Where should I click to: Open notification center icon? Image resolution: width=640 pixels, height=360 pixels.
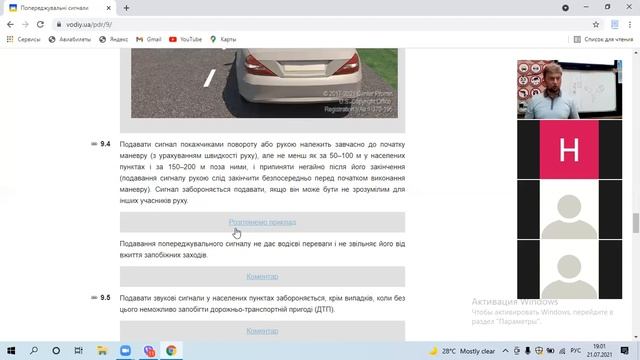coord(624,351)
